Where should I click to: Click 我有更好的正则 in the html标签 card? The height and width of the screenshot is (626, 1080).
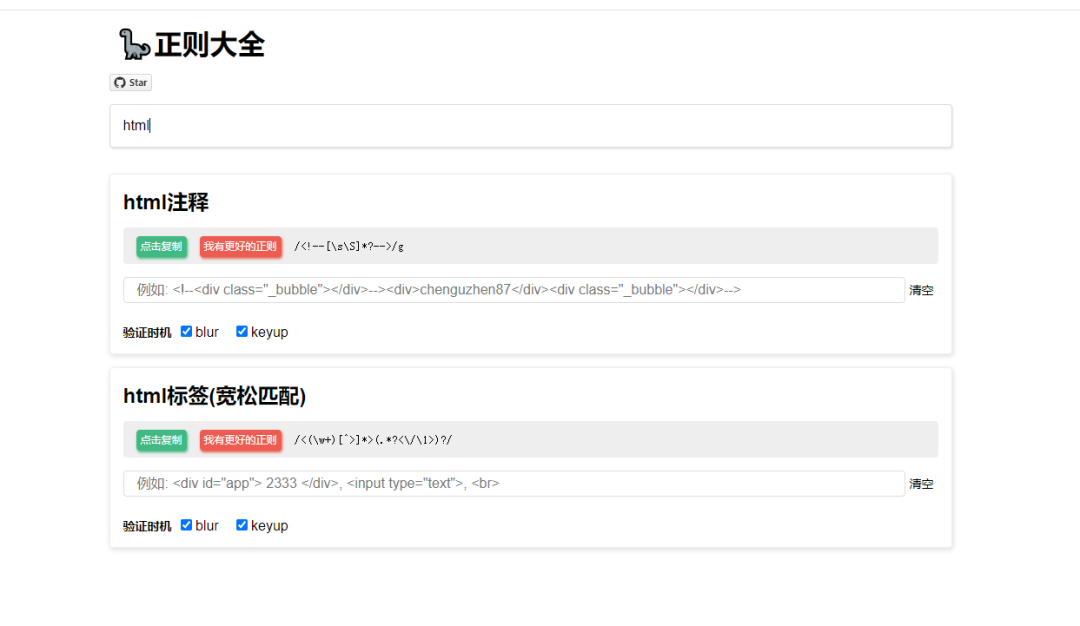point(240,440)
